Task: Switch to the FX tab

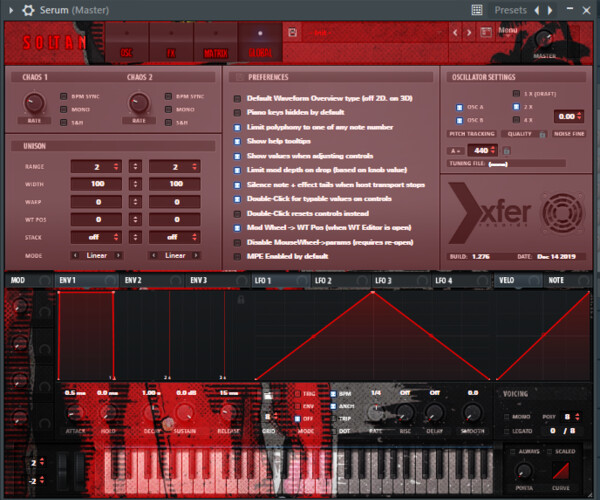Action: tap(171, 42)
